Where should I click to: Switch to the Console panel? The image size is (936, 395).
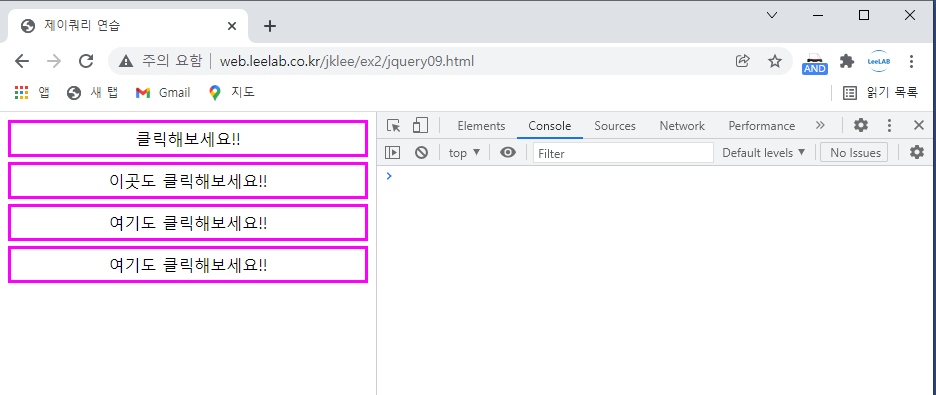550,126
